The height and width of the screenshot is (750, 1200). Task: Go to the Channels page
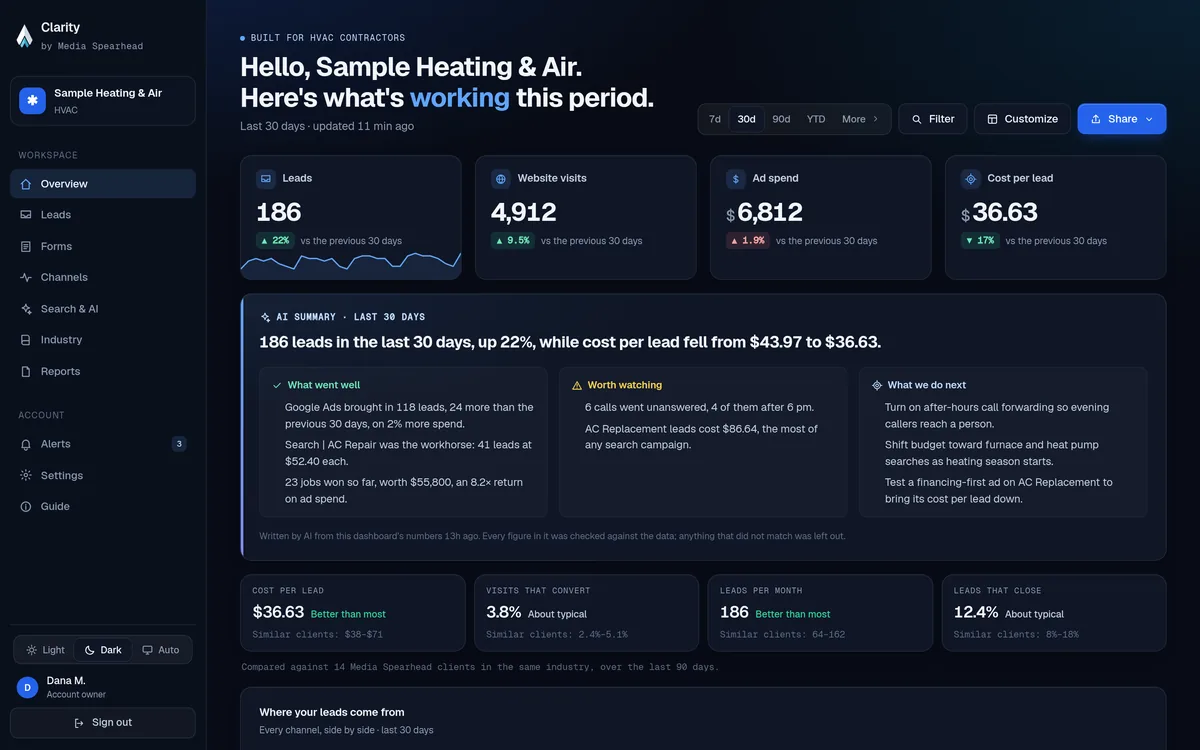[x=103, y=277]
